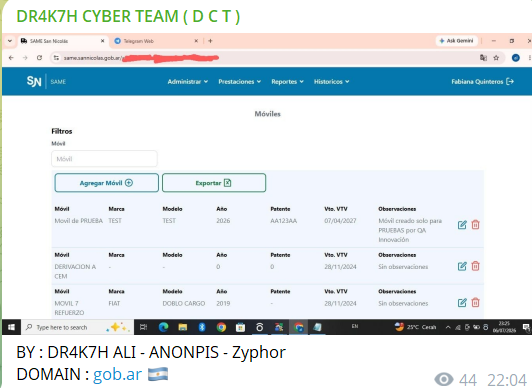Screen dimensions: 532x388
Task: Delete the MOVIL 7 REFUERZO row
Action: pos(475,303)
